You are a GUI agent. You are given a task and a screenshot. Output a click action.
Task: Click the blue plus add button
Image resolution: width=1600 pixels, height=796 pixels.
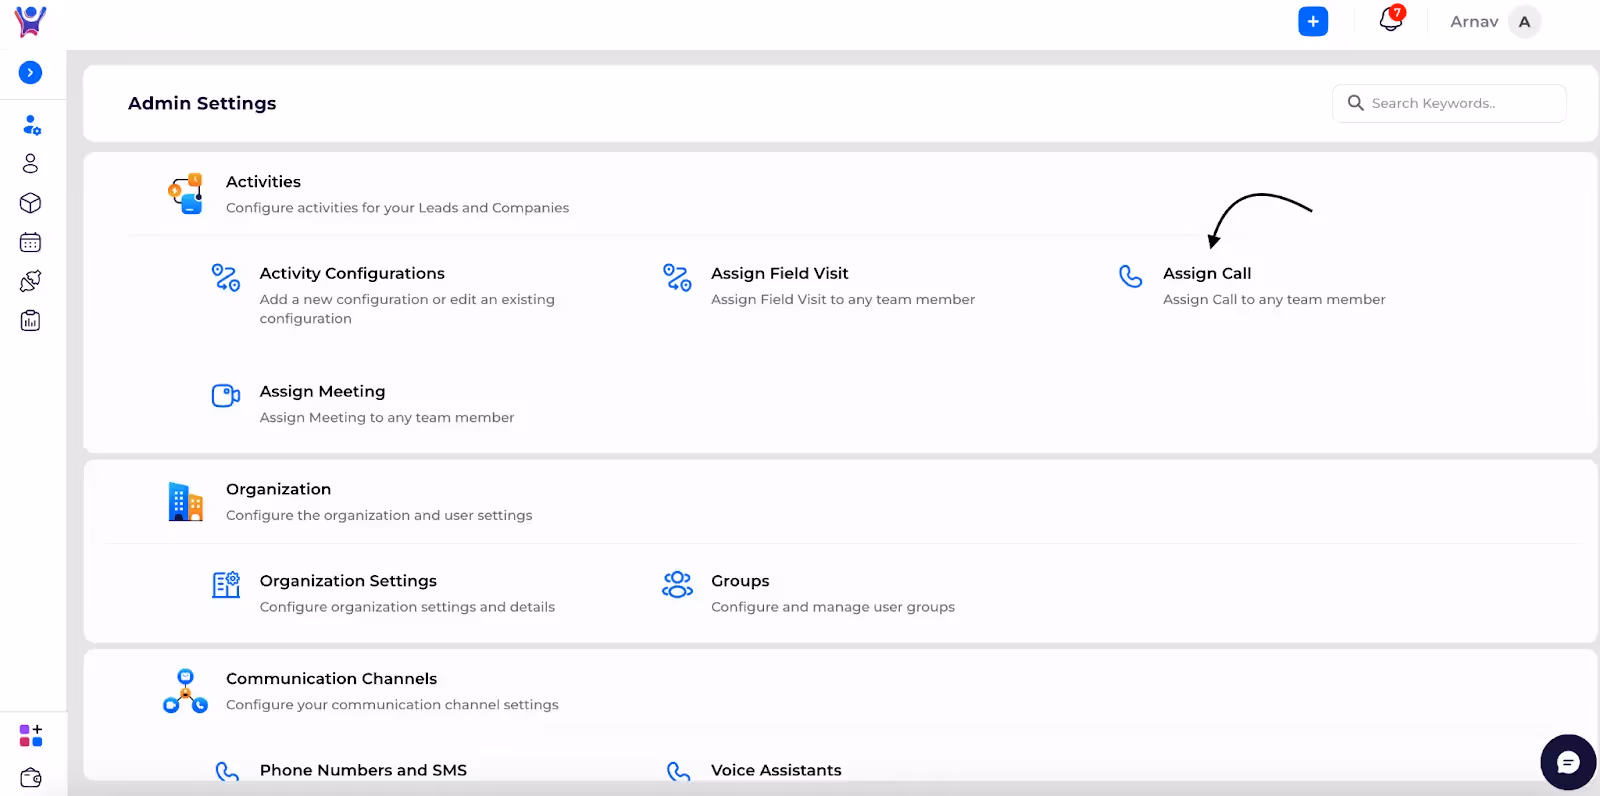click(x=1313, y=21)
